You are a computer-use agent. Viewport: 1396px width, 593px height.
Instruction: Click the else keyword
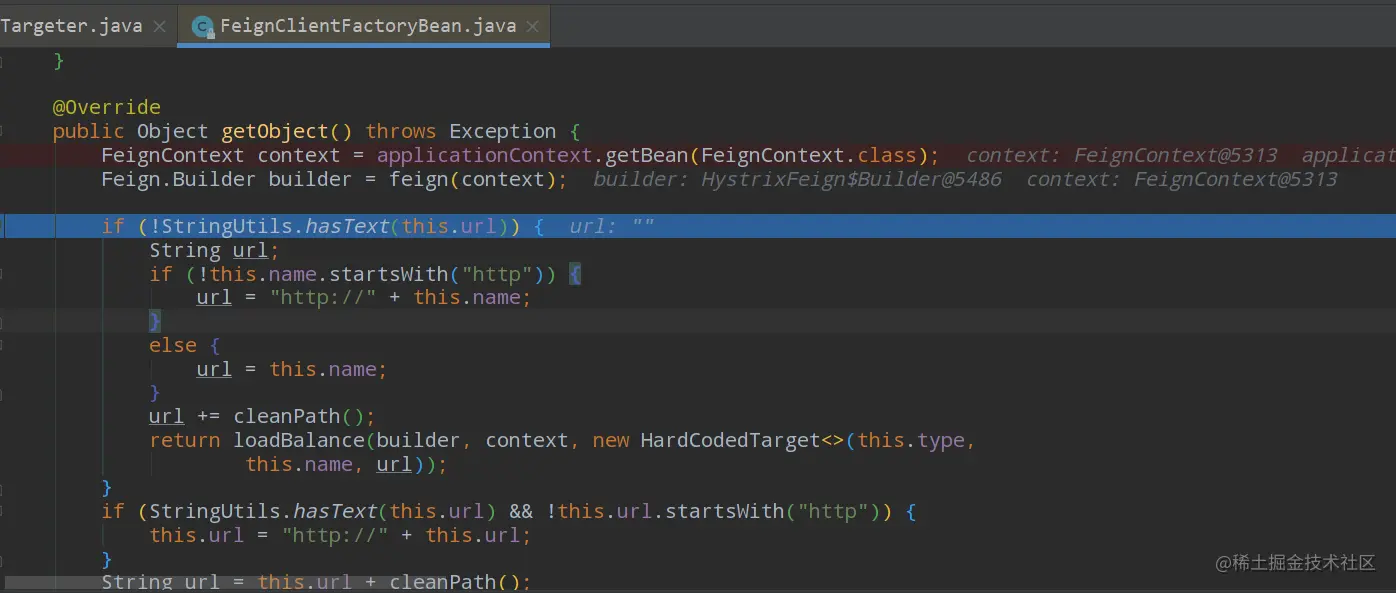tap(173, 345)
